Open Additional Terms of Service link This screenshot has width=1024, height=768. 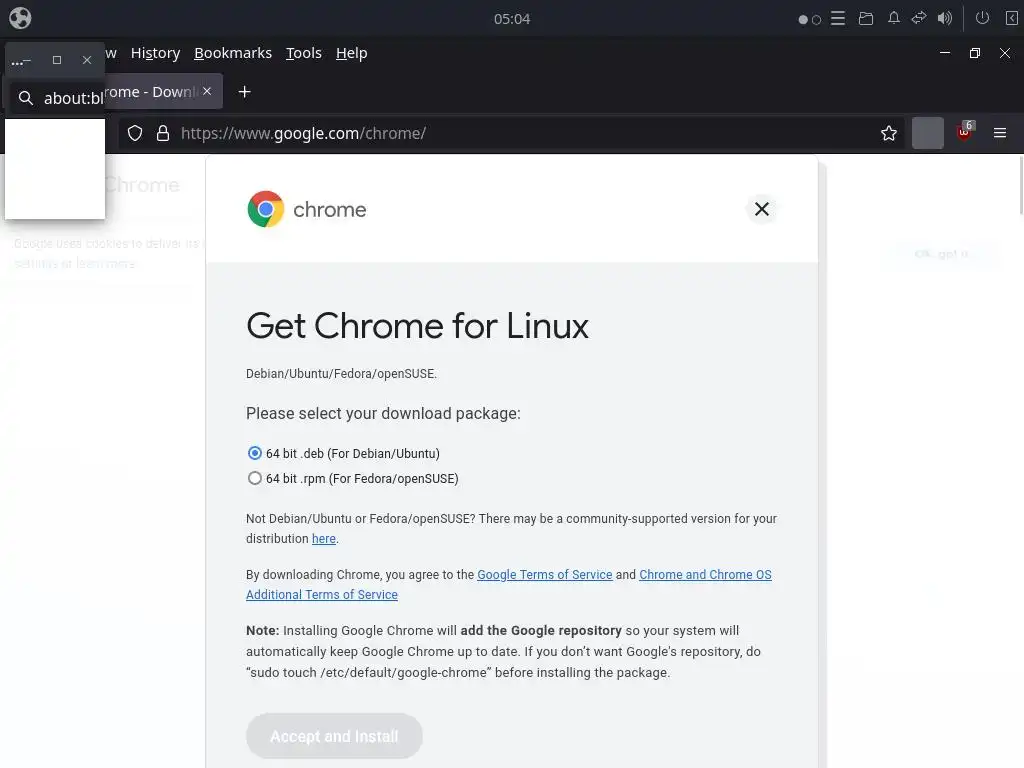click(322, 595)
